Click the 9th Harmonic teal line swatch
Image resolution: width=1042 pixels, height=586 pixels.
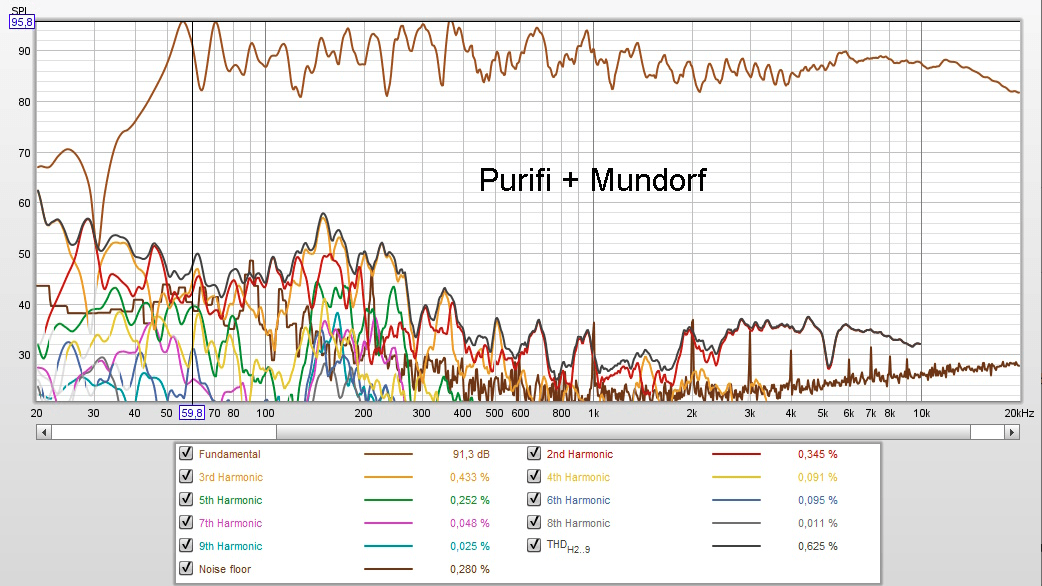click(x=388, y=546)
